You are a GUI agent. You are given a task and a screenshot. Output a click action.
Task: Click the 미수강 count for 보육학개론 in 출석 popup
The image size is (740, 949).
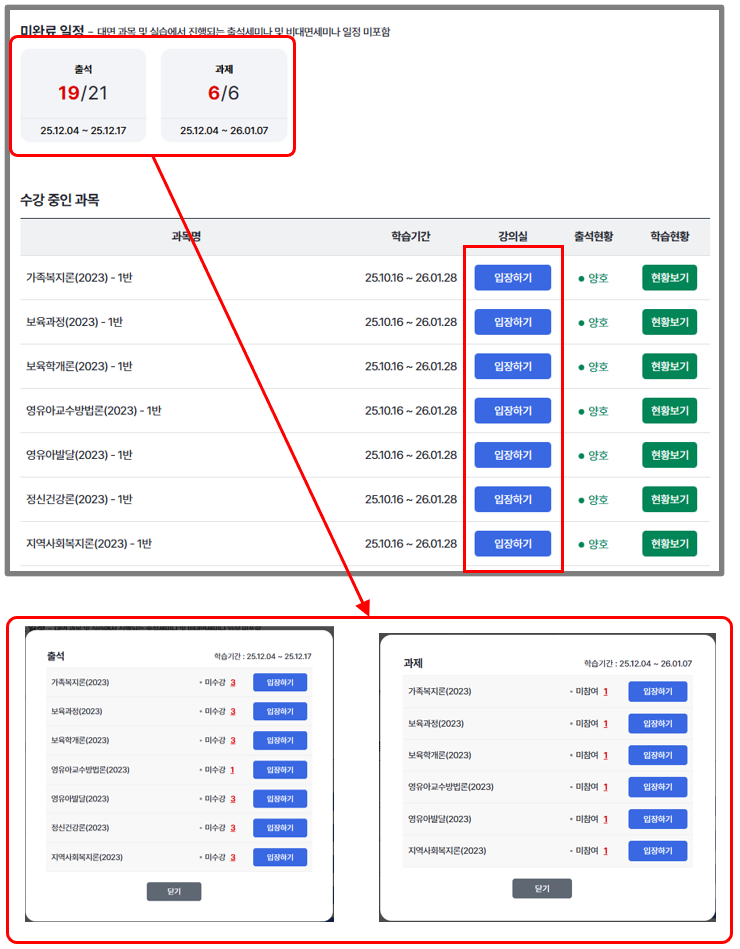coord(233,741)
